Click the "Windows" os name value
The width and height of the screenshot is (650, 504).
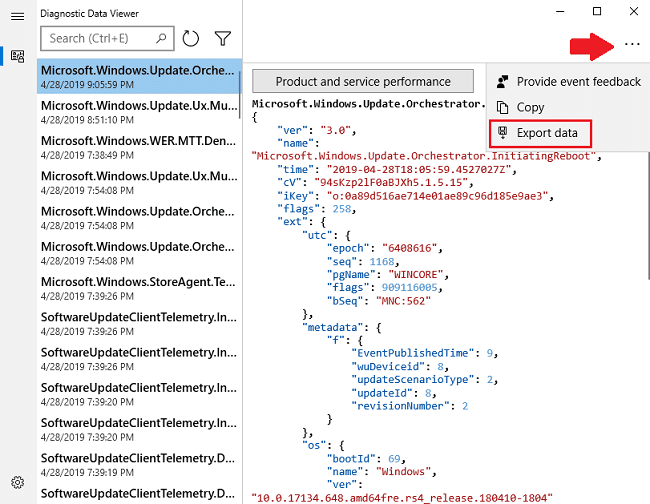(403, 472)
